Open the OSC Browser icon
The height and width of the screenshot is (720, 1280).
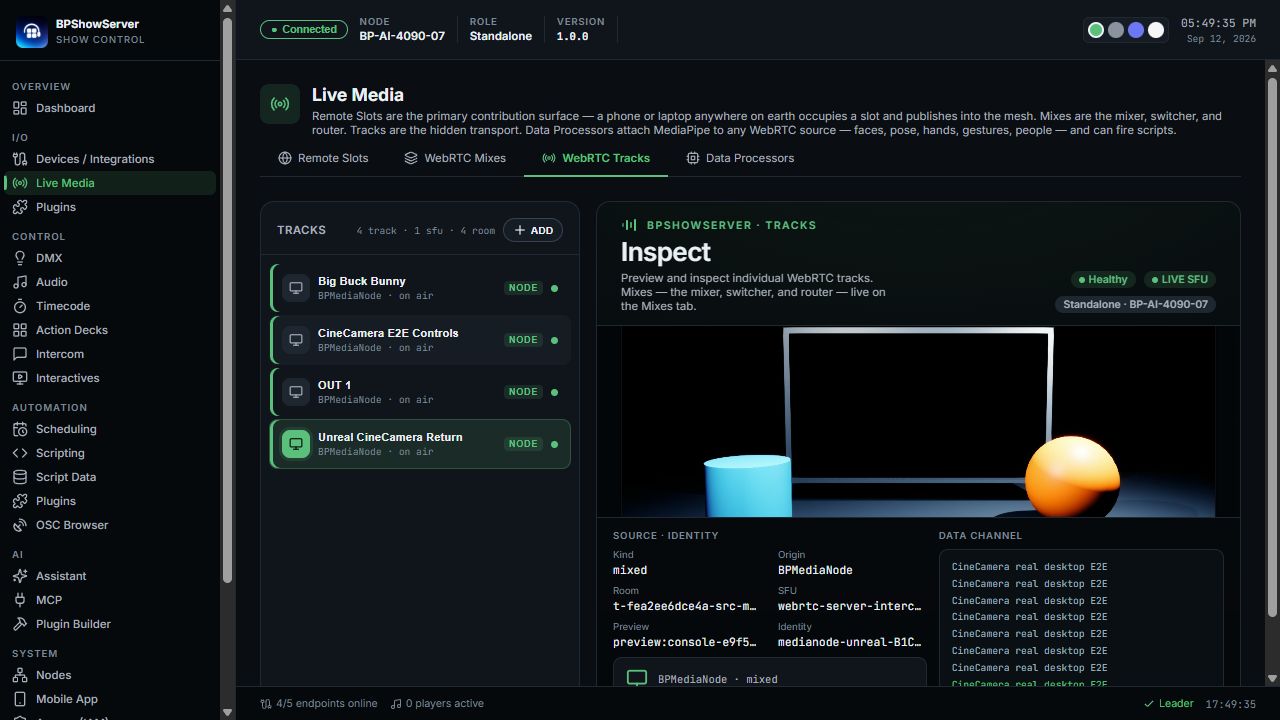[x=20, y=525]
